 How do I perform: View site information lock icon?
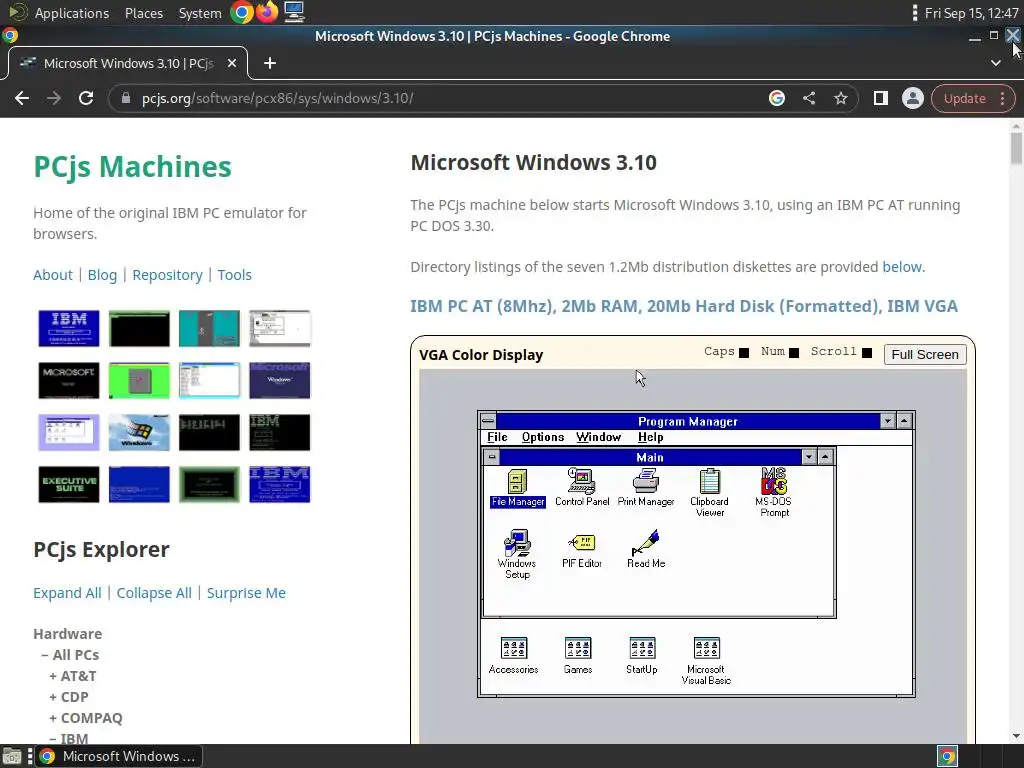tap(126, 98)
